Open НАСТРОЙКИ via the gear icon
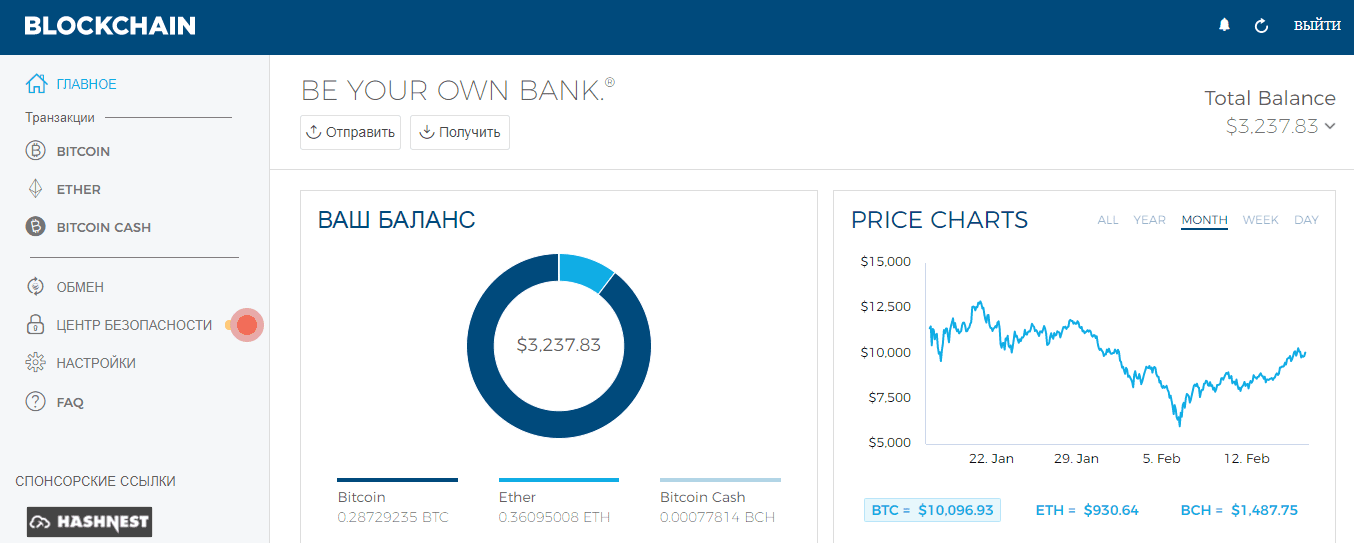Viewport: 1354px width, 543px height. 36,363
